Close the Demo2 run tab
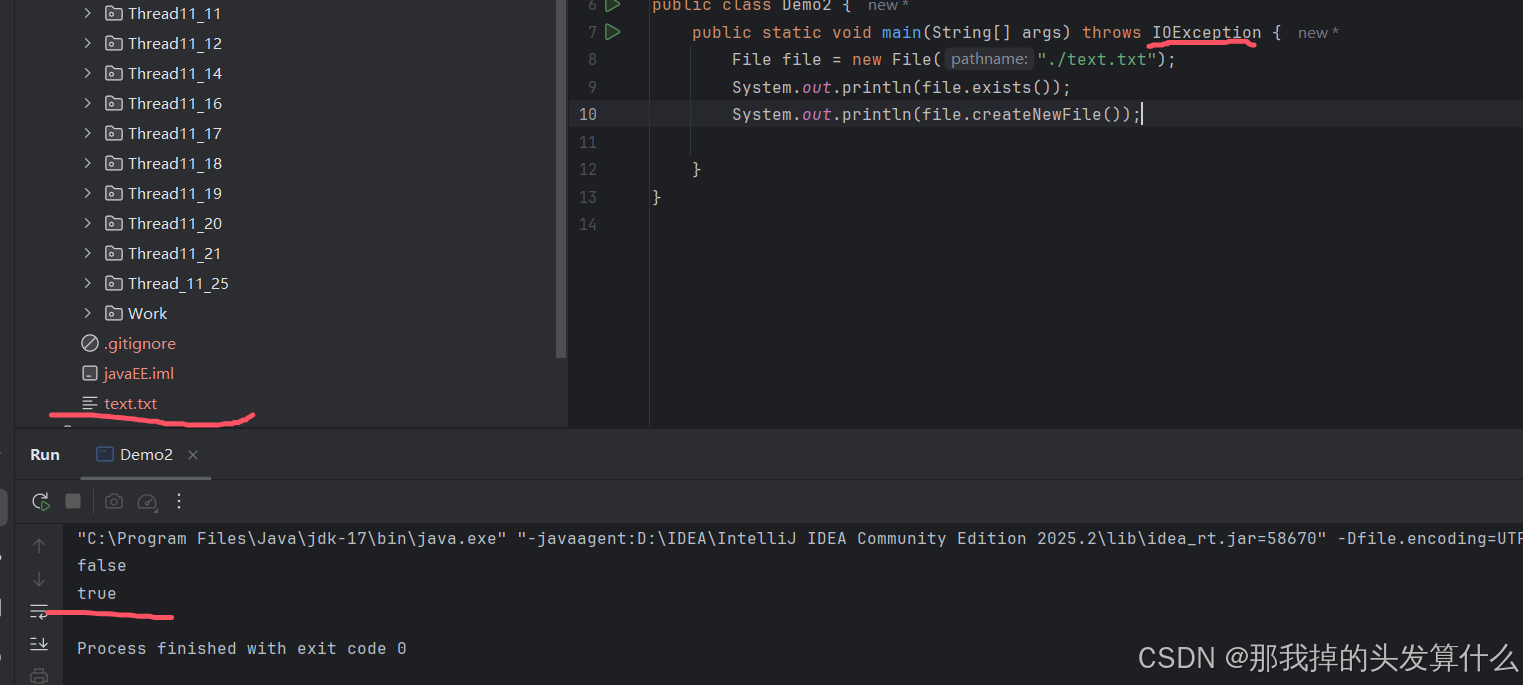Screen dimensions: 1523x685 point(193,455)
